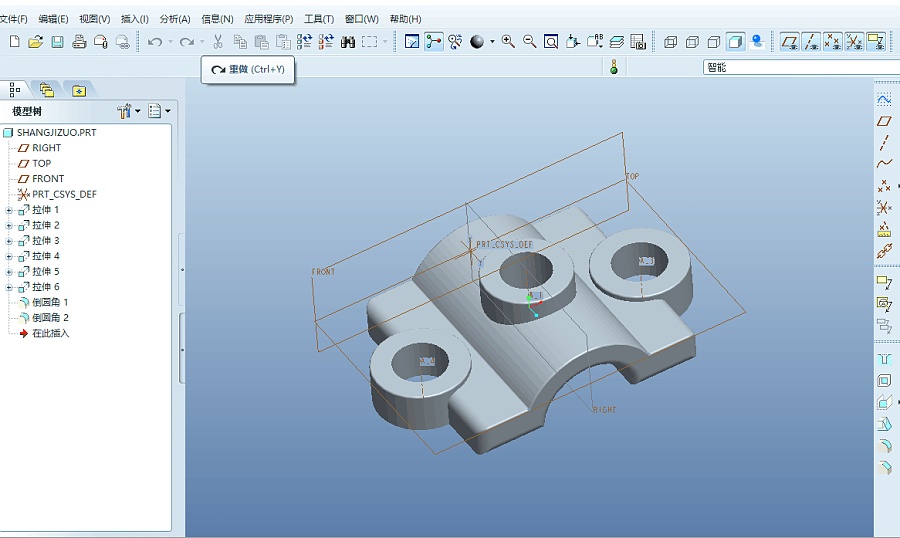
Task: Toggle the Spin Center icon
Action: coord(434,41)
